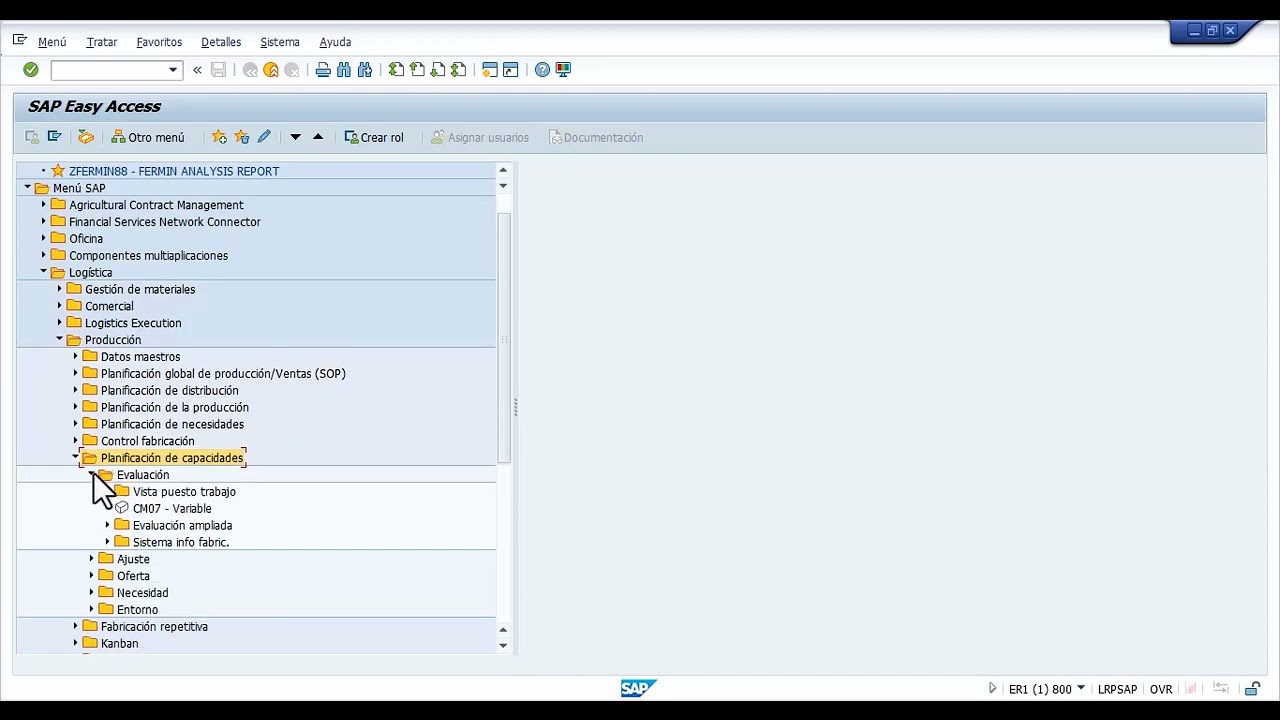Open the Favoritos menu
The height and width of the screenshot is (720, 1280).
159,42
